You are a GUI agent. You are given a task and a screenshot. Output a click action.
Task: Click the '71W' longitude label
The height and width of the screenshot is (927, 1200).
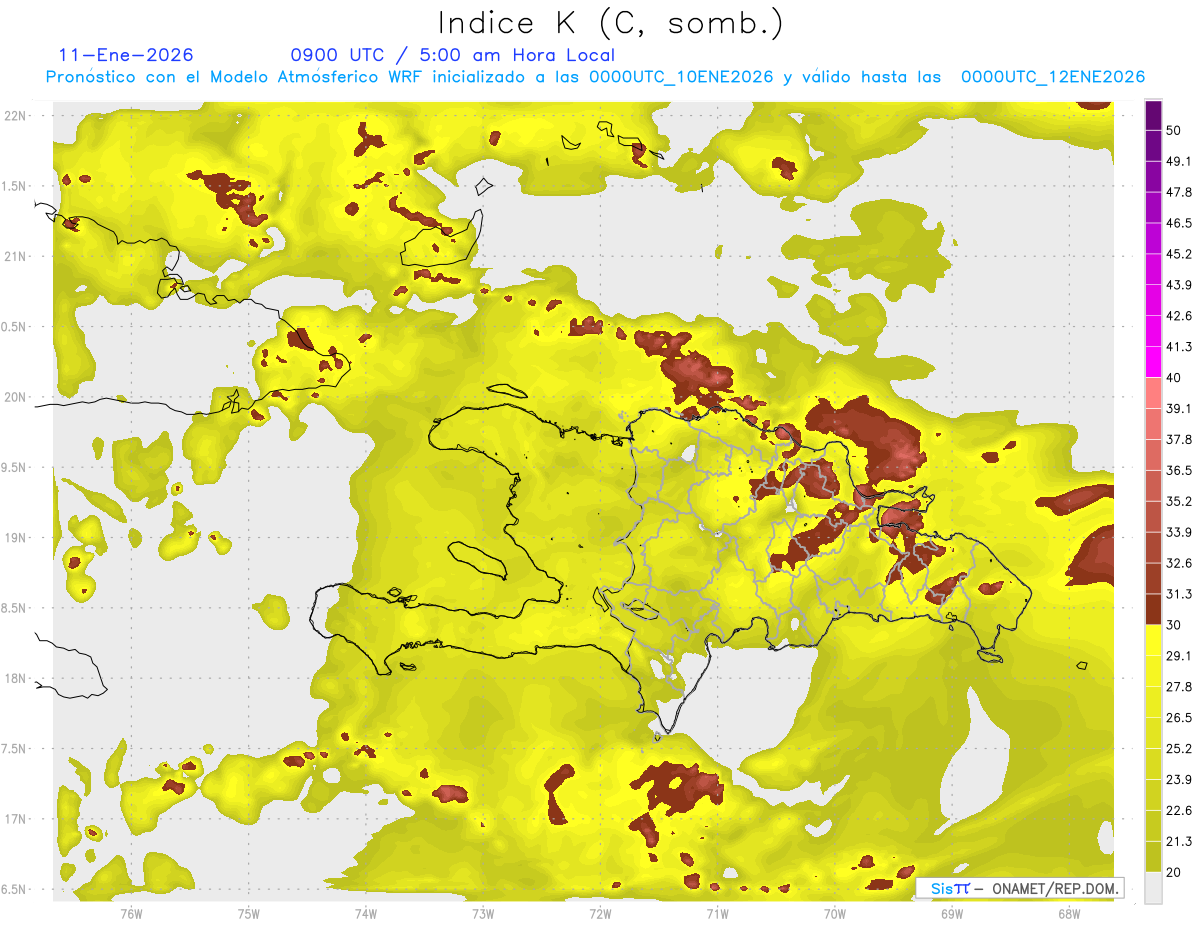[717, 914]
